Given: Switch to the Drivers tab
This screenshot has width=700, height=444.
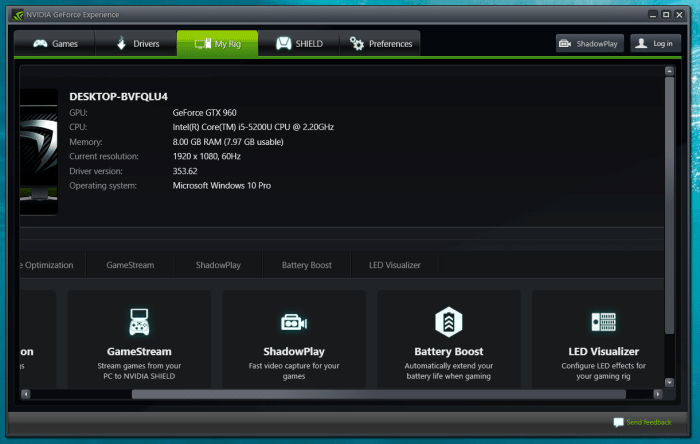Looking at the screenshot, I should pyautogui.click(x=136, y=43).
